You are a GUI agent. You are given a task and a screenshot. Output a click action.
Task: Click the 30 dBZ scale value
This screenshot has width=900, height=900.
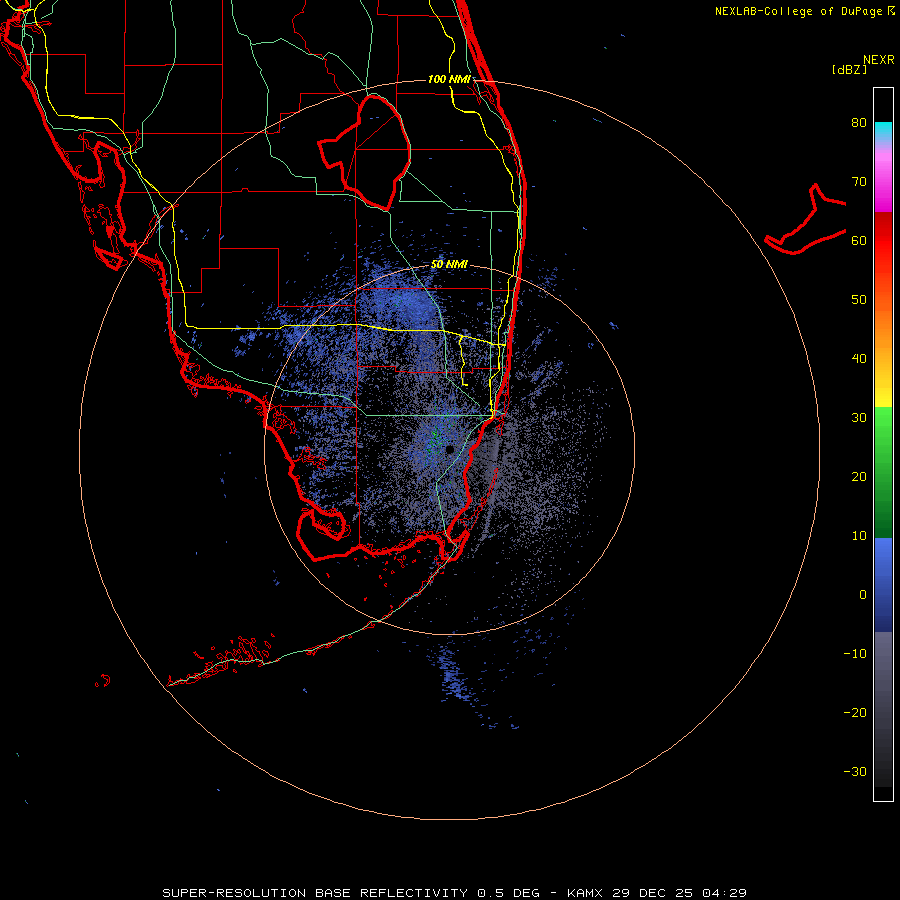click(859, 418)
